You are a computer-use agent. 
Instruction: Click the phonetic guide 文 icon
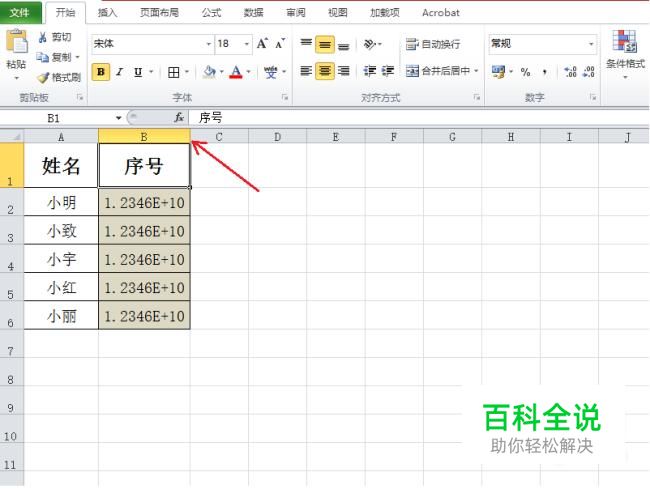271,72
